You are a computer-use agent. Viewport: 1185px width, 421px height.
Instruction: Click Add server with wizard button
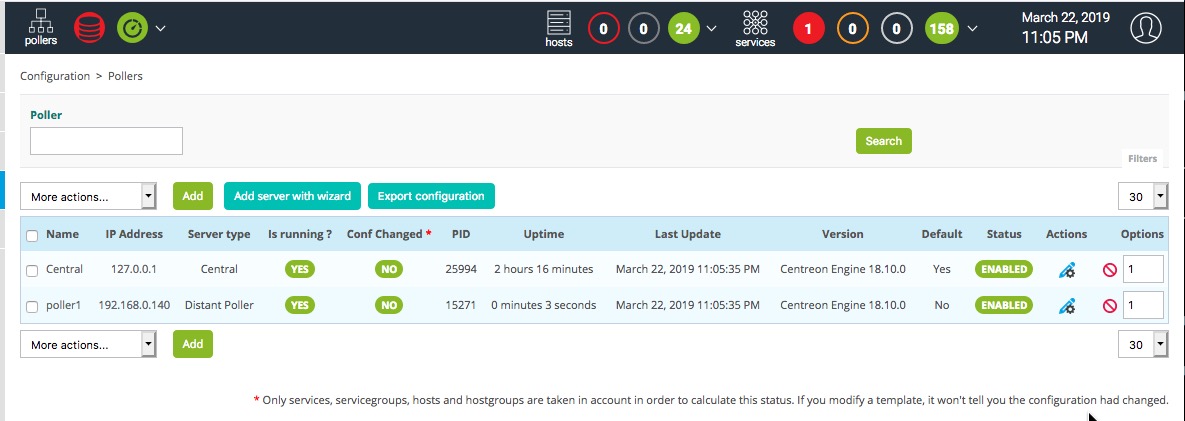[x=292, y=196]
